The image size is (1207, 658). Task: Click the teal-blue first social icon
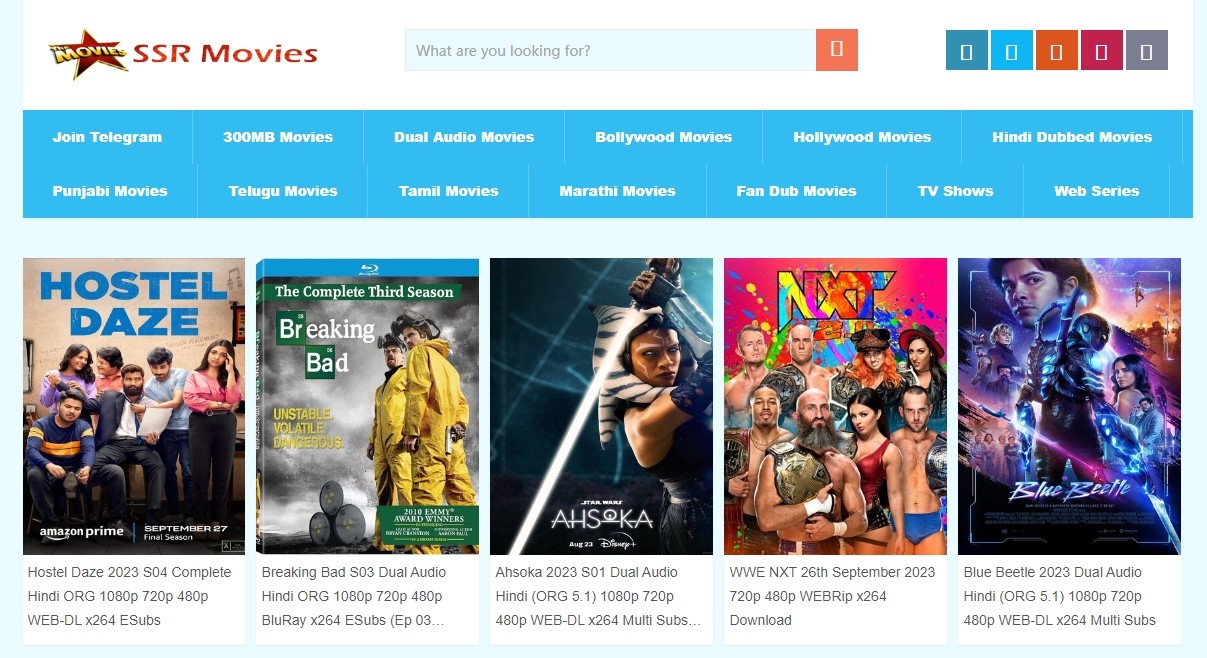pyautogui.click(x=967, y=50)
